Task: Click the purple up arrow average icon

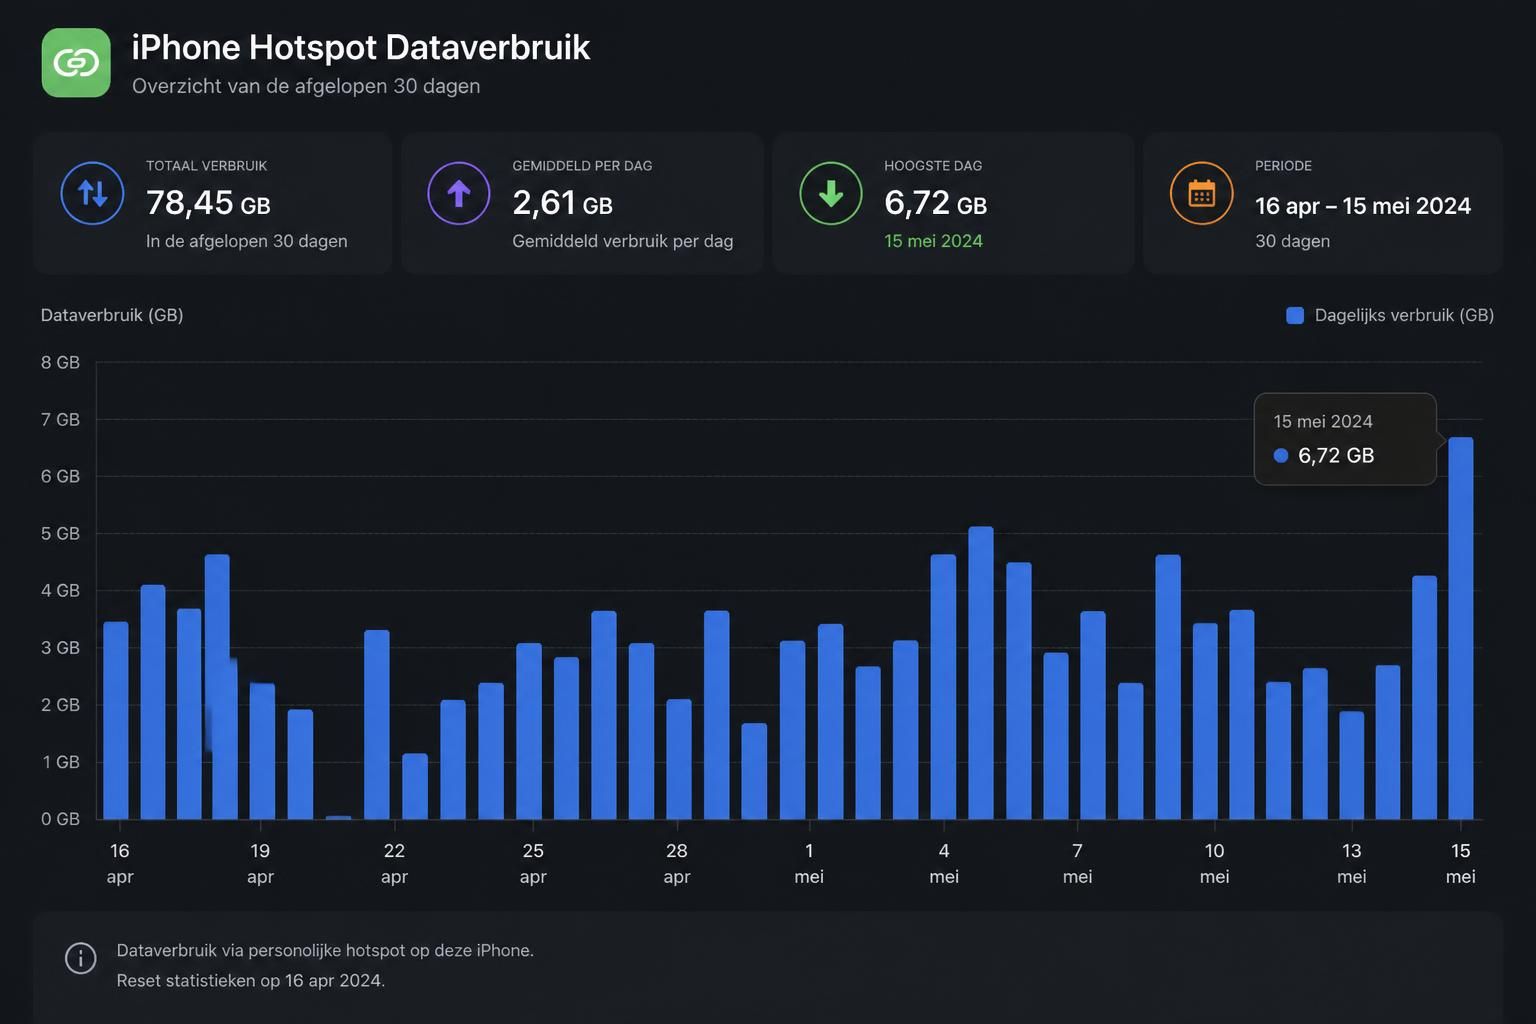Action: 459,193
